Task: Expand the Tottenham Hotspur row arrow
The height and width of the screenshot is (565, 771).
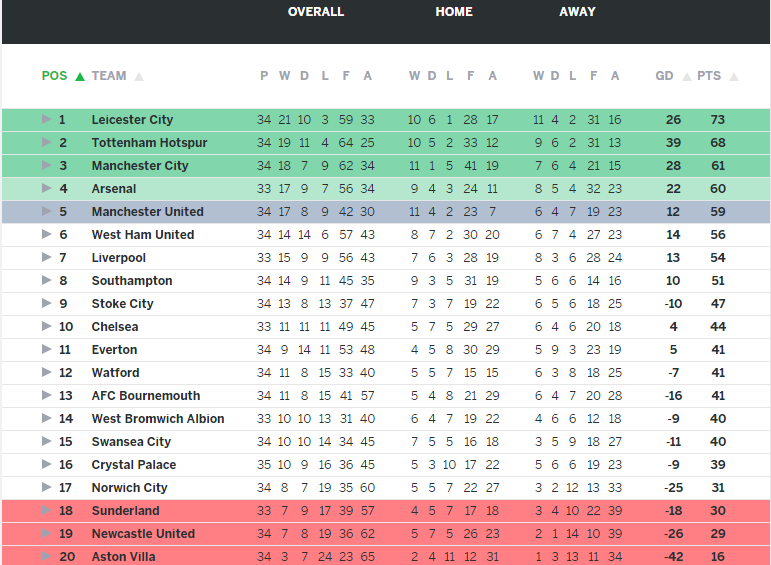Action: tap(46, 143)
